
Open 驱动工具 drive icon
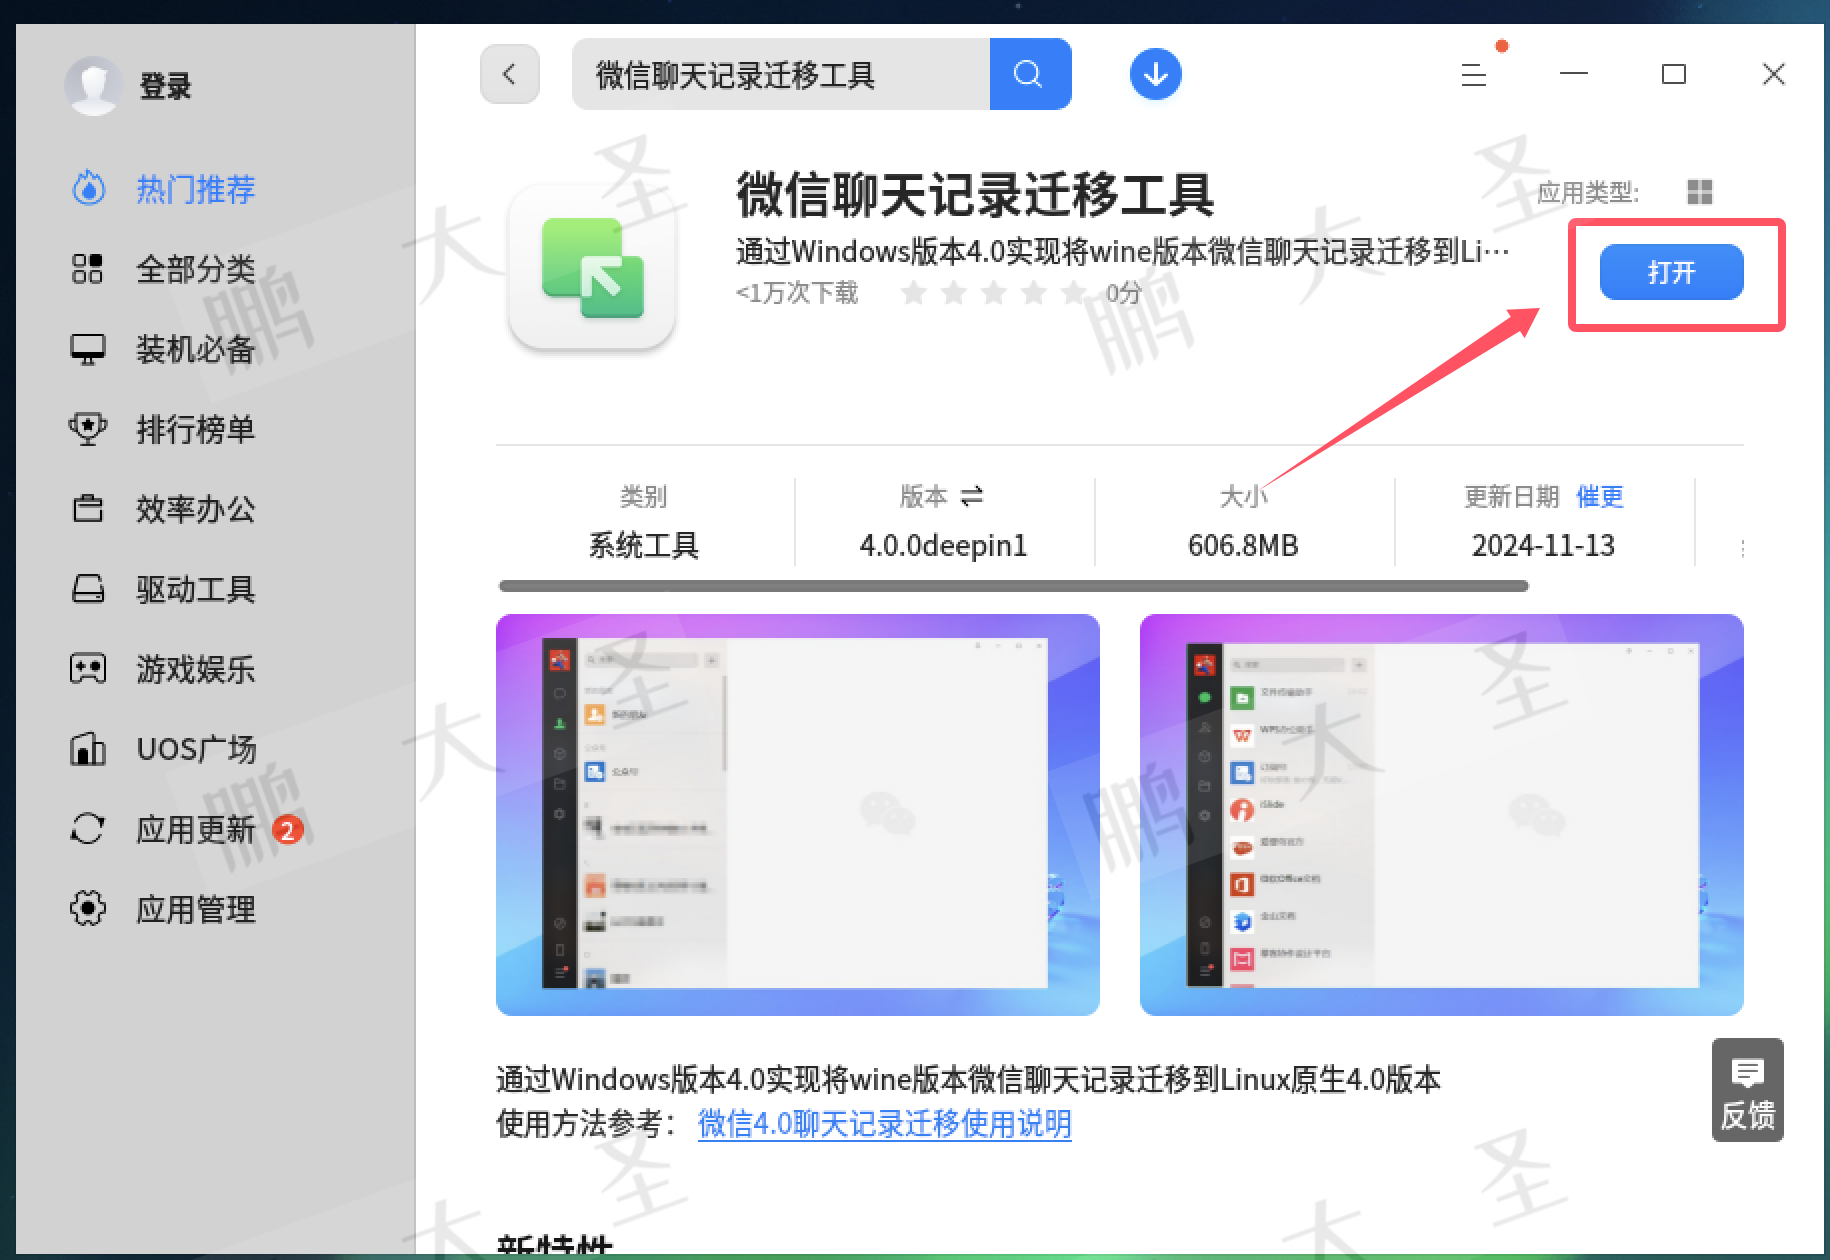[x=88, y=588]
